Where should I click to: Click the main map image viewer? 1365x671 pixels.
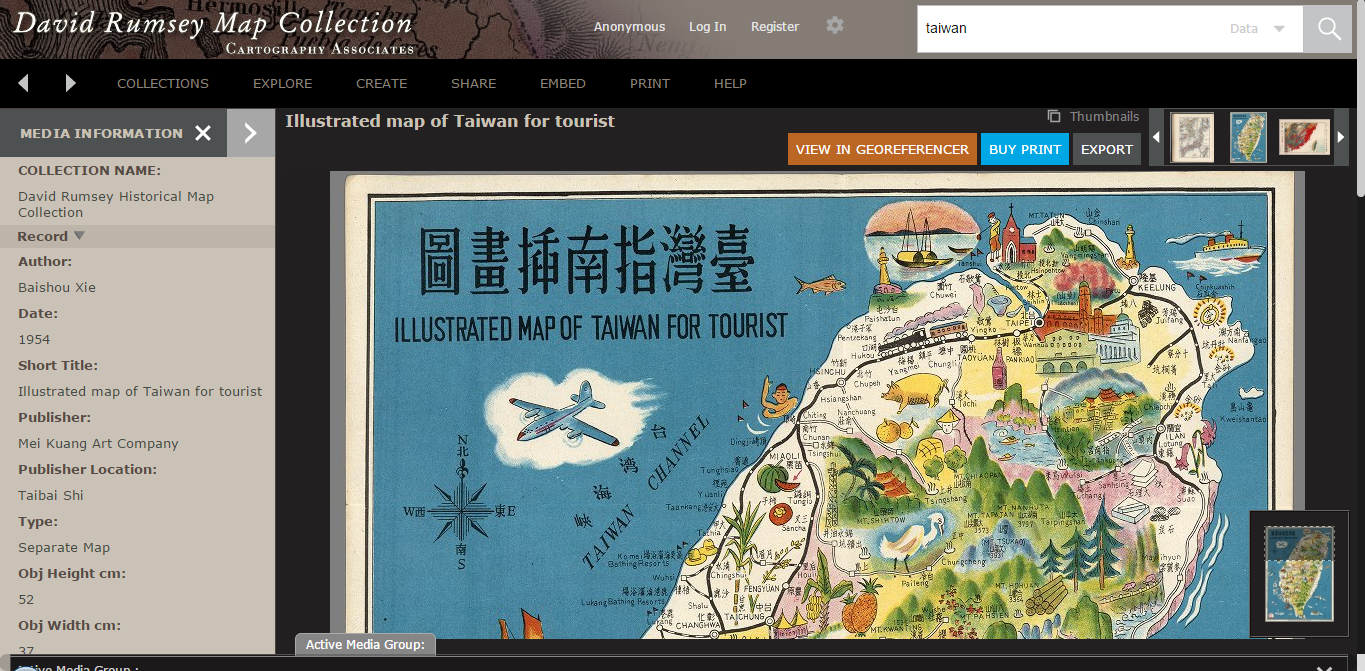pos(817,405)
